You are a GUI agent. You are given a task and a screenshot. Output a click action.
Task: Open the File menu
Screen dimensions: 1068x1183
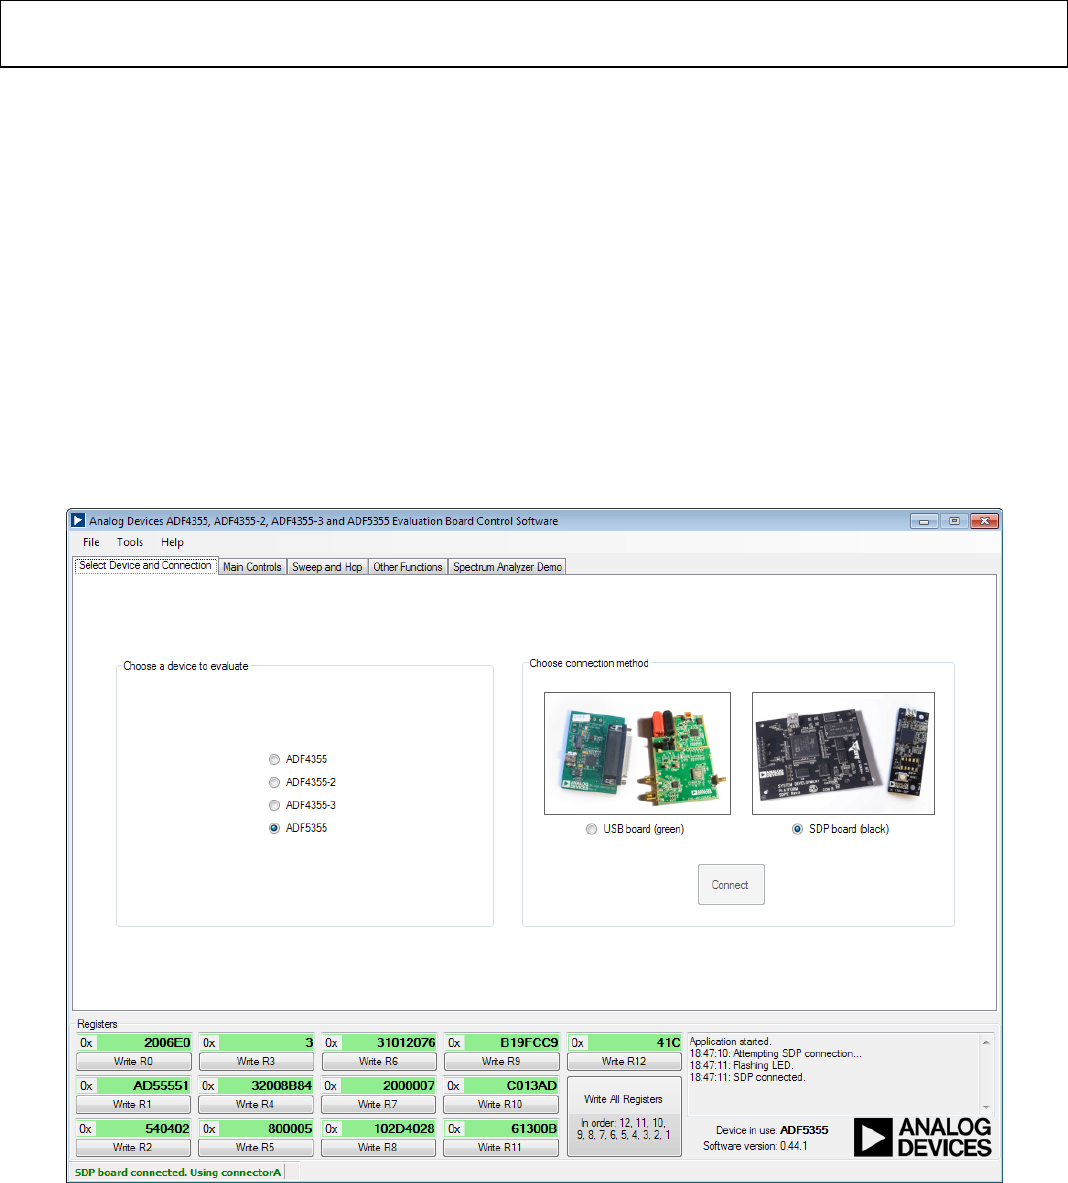coord(91,542)
